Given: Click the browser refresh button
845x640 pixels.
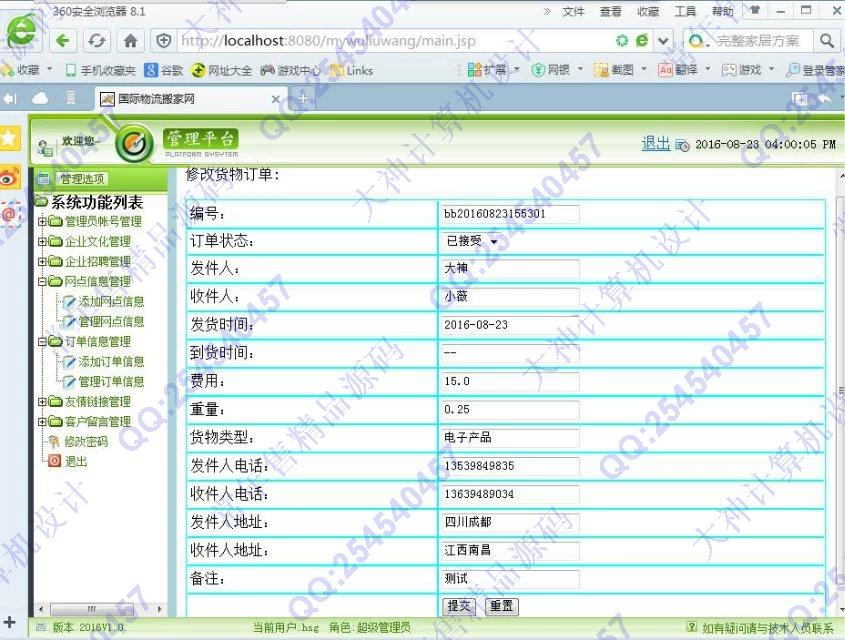Looking at the screenshot, I should 97,41.
